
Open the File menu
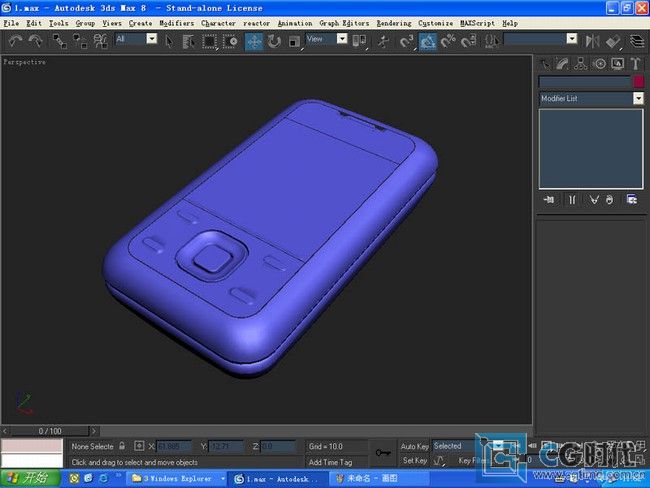pos(11,23)
